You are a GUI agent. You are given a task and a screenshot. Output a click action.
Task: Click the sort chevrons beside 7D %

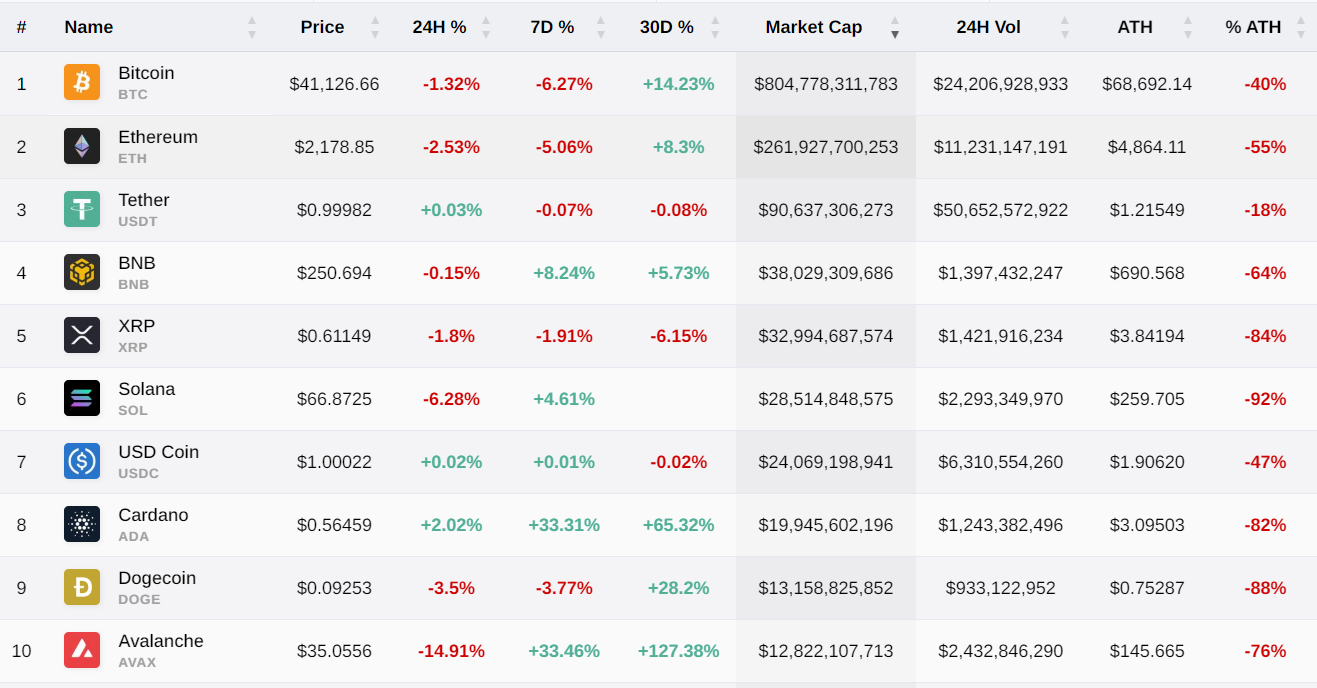pos(600,27)
